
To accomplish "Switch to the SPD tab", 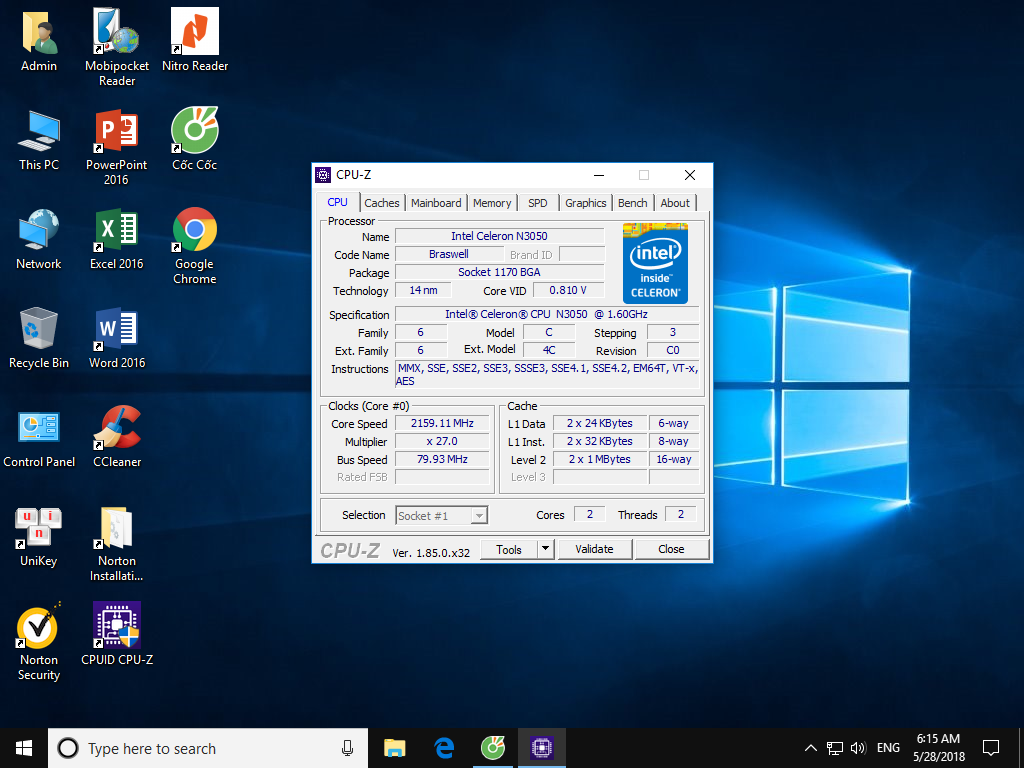I will pos(537,203).
